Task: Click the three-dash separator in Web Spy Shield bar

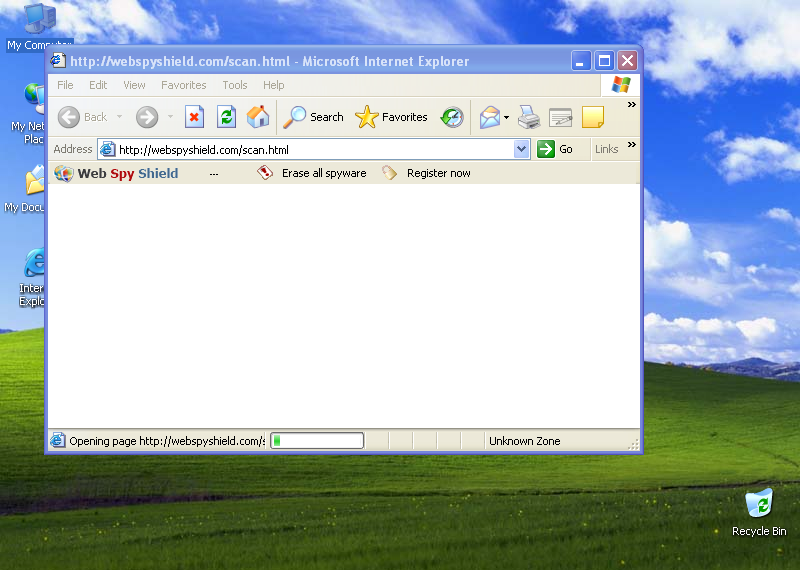Action: pyautogui.click(x=214, y=174)
